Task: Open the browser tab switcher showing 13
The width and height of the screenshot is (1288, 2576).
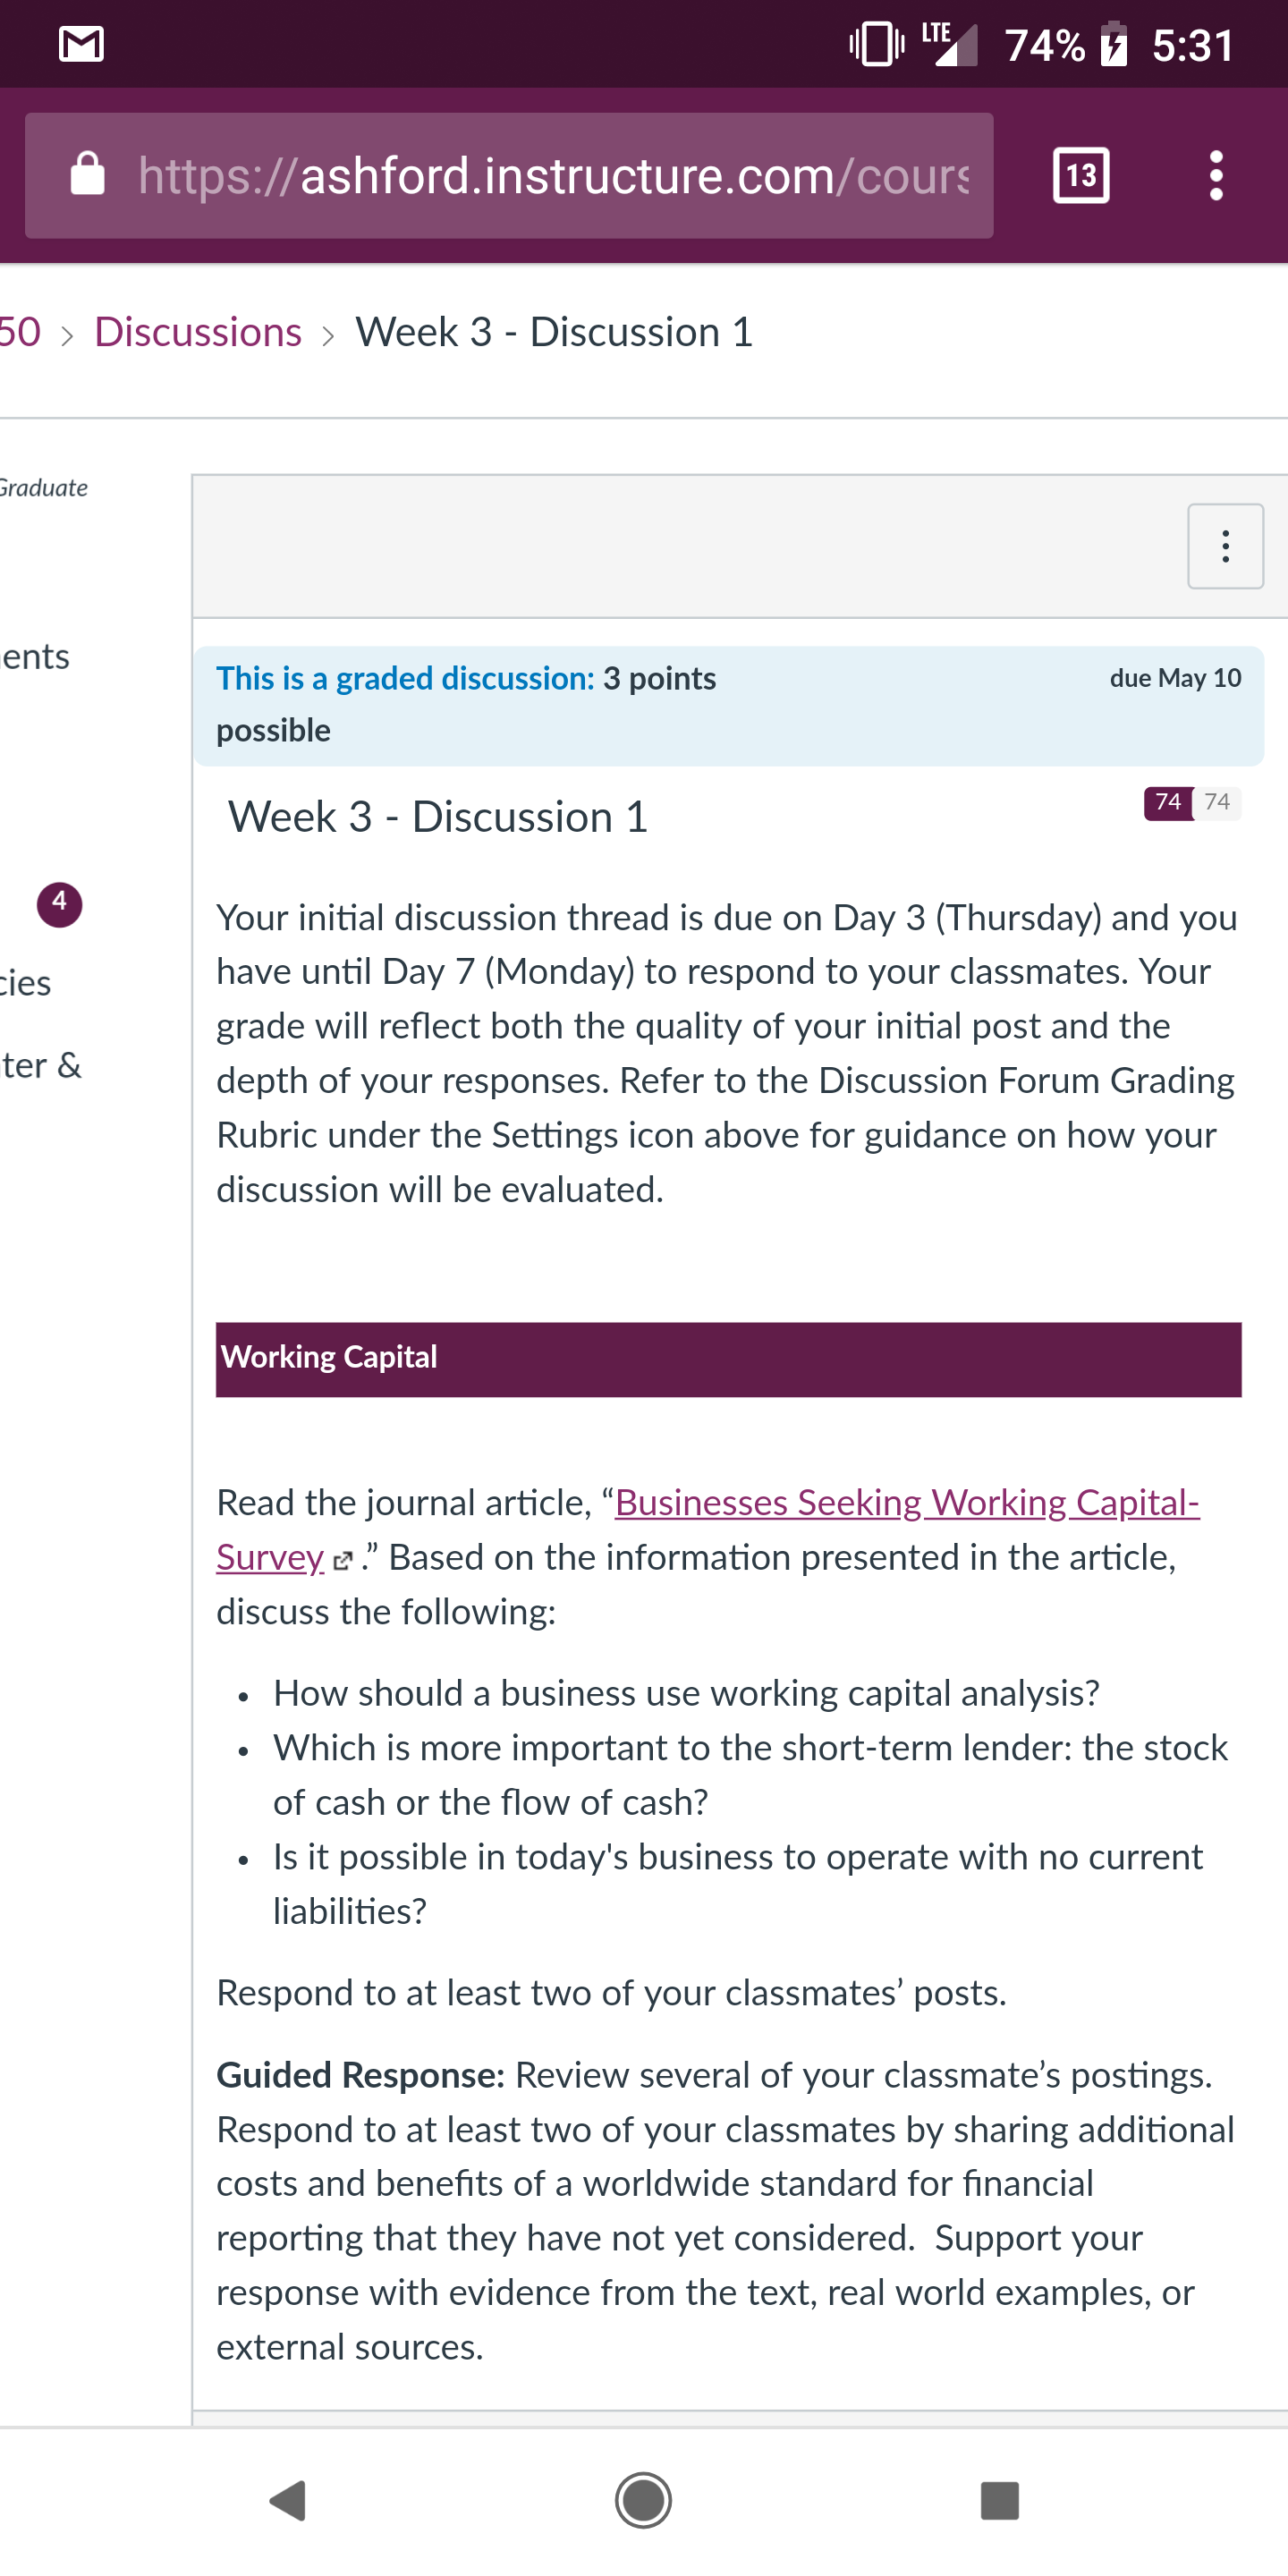Action: [1081, 175]
